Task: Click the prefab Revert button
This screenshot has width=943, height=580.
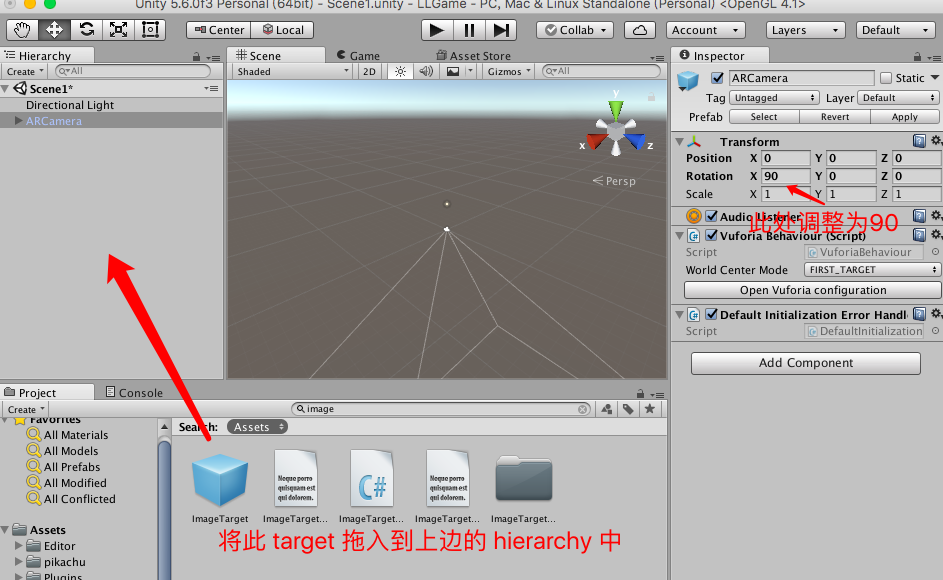Action: click(x=835, y=117)
